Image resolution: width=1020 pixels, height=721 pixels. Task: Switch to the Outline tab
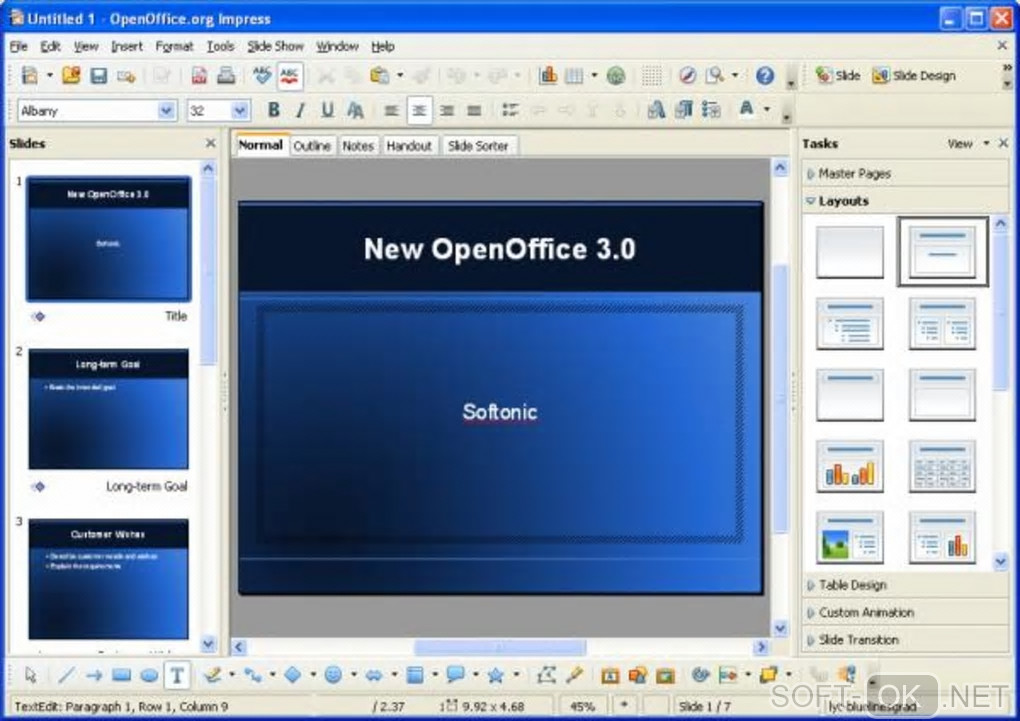click(x=312, y=146)
